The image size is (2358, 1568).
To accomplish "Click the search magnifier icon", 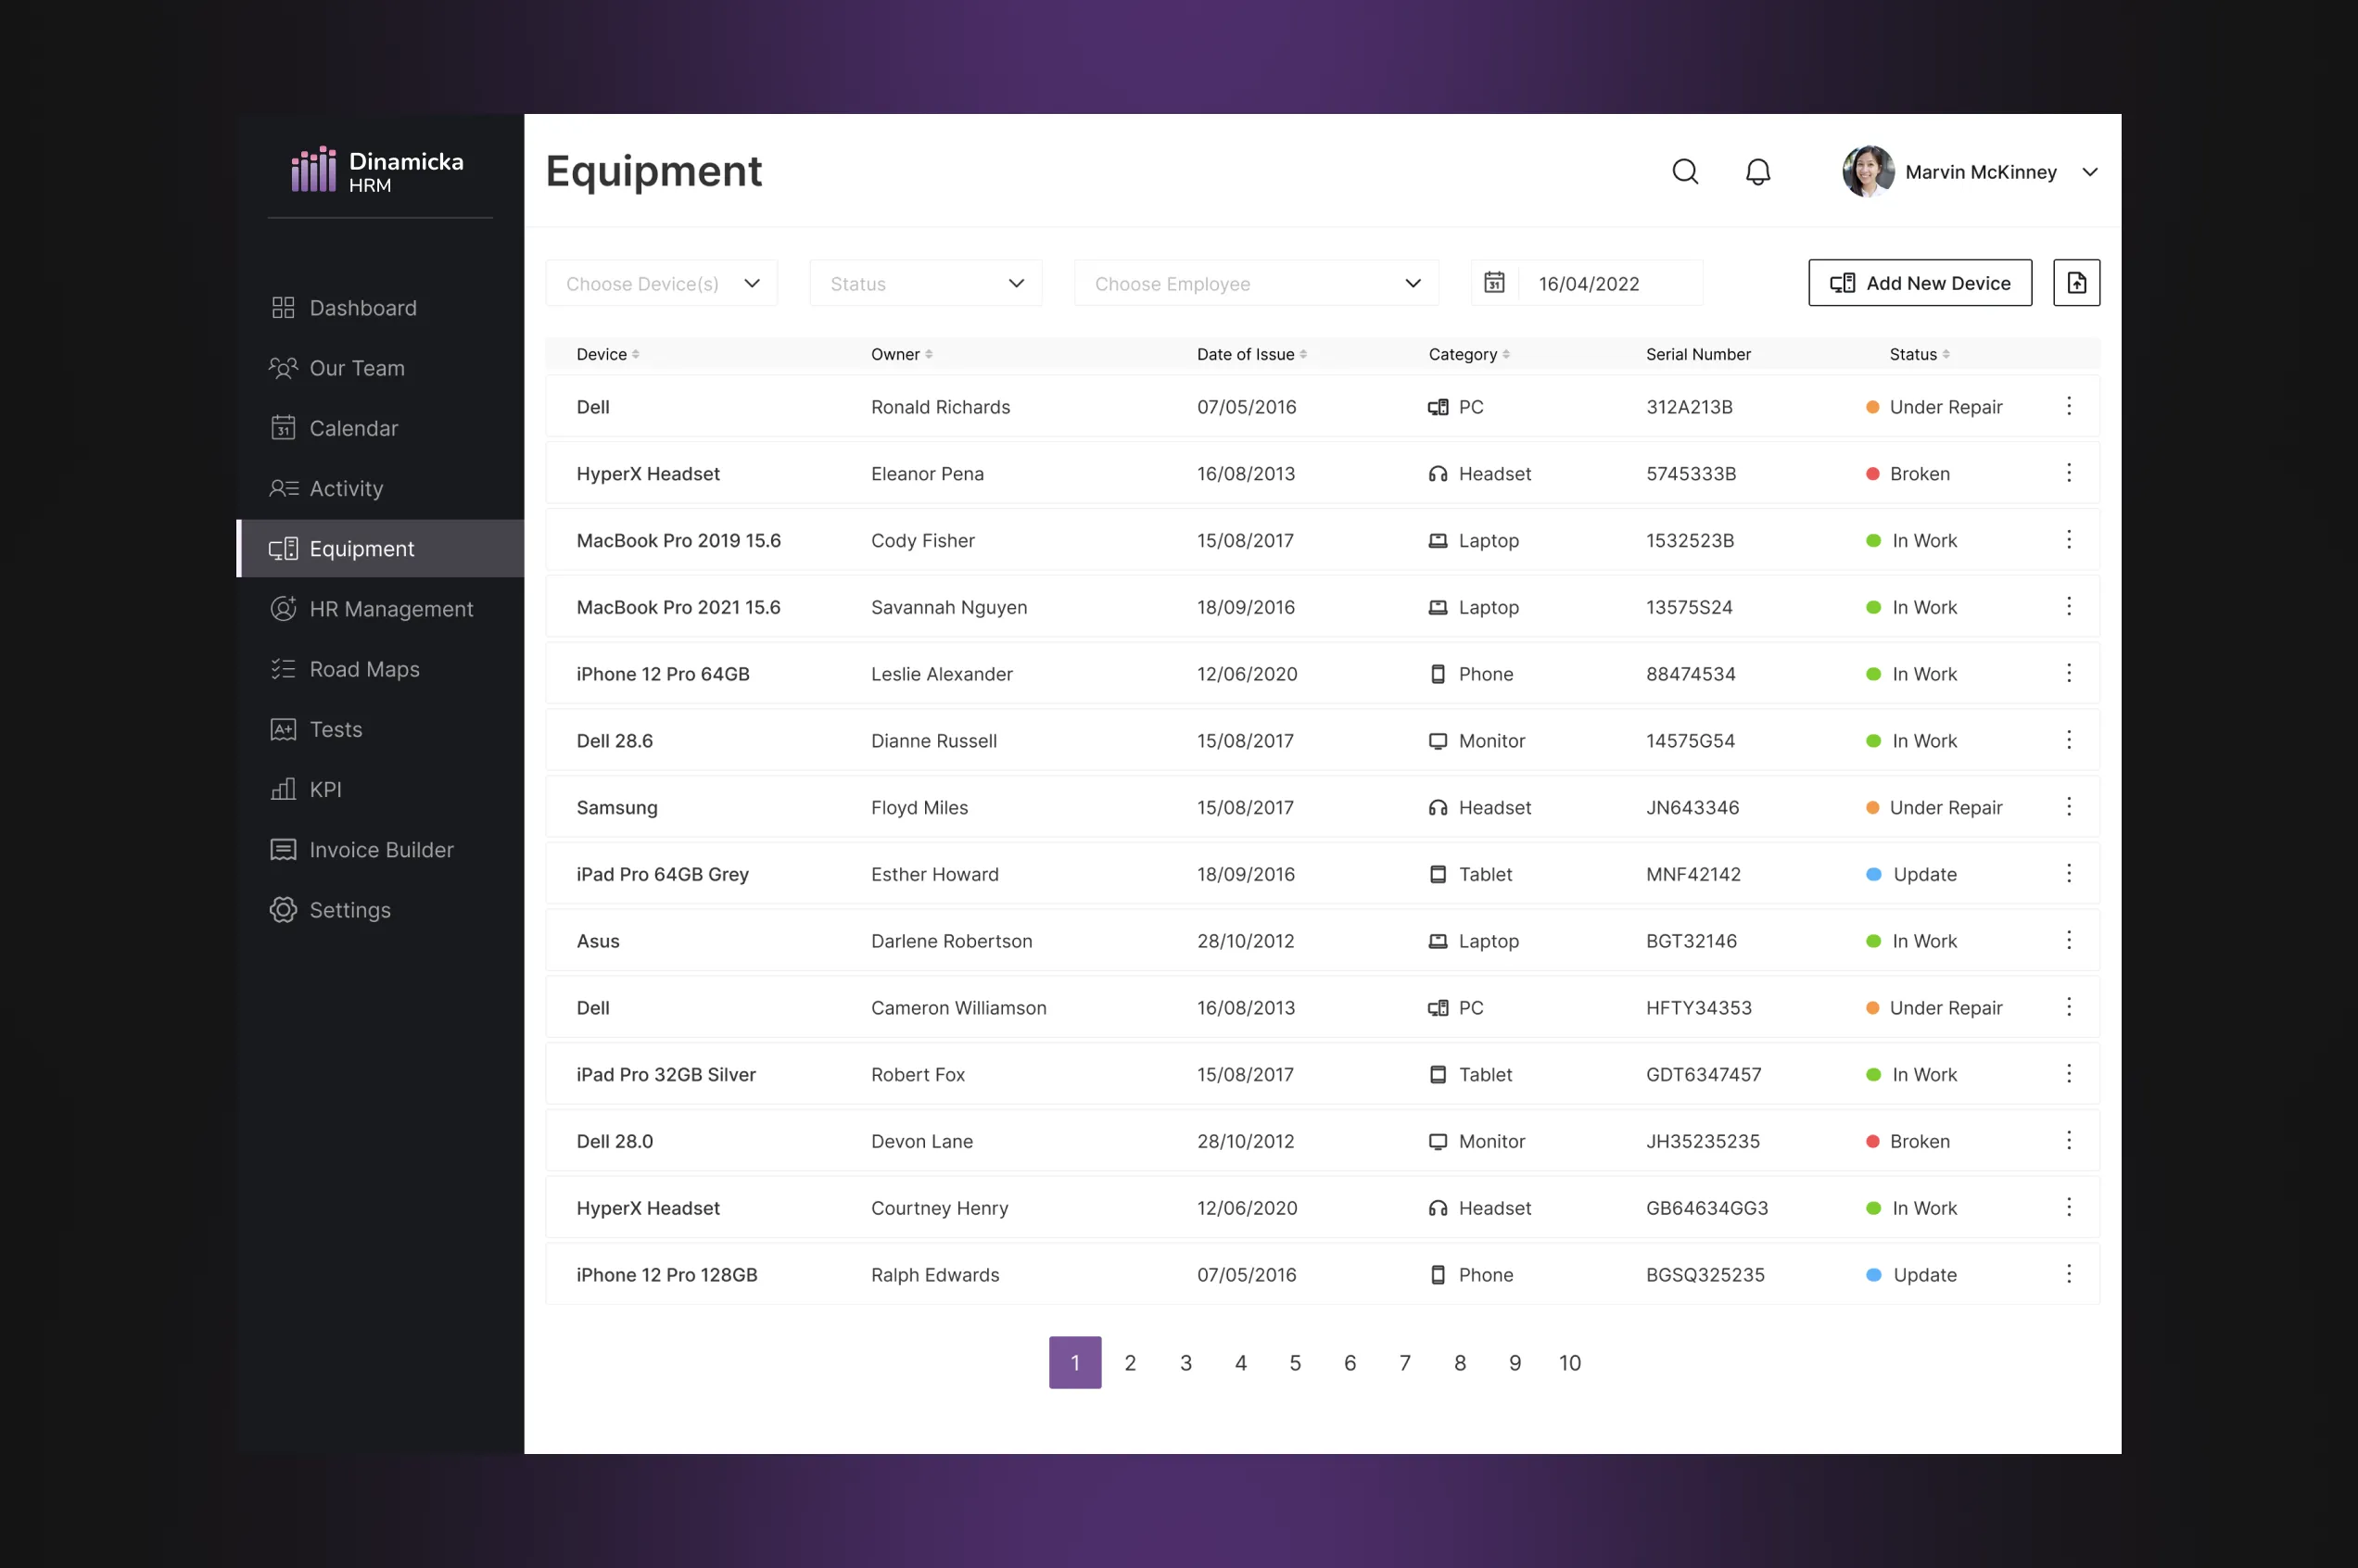I will (1685, 172).
